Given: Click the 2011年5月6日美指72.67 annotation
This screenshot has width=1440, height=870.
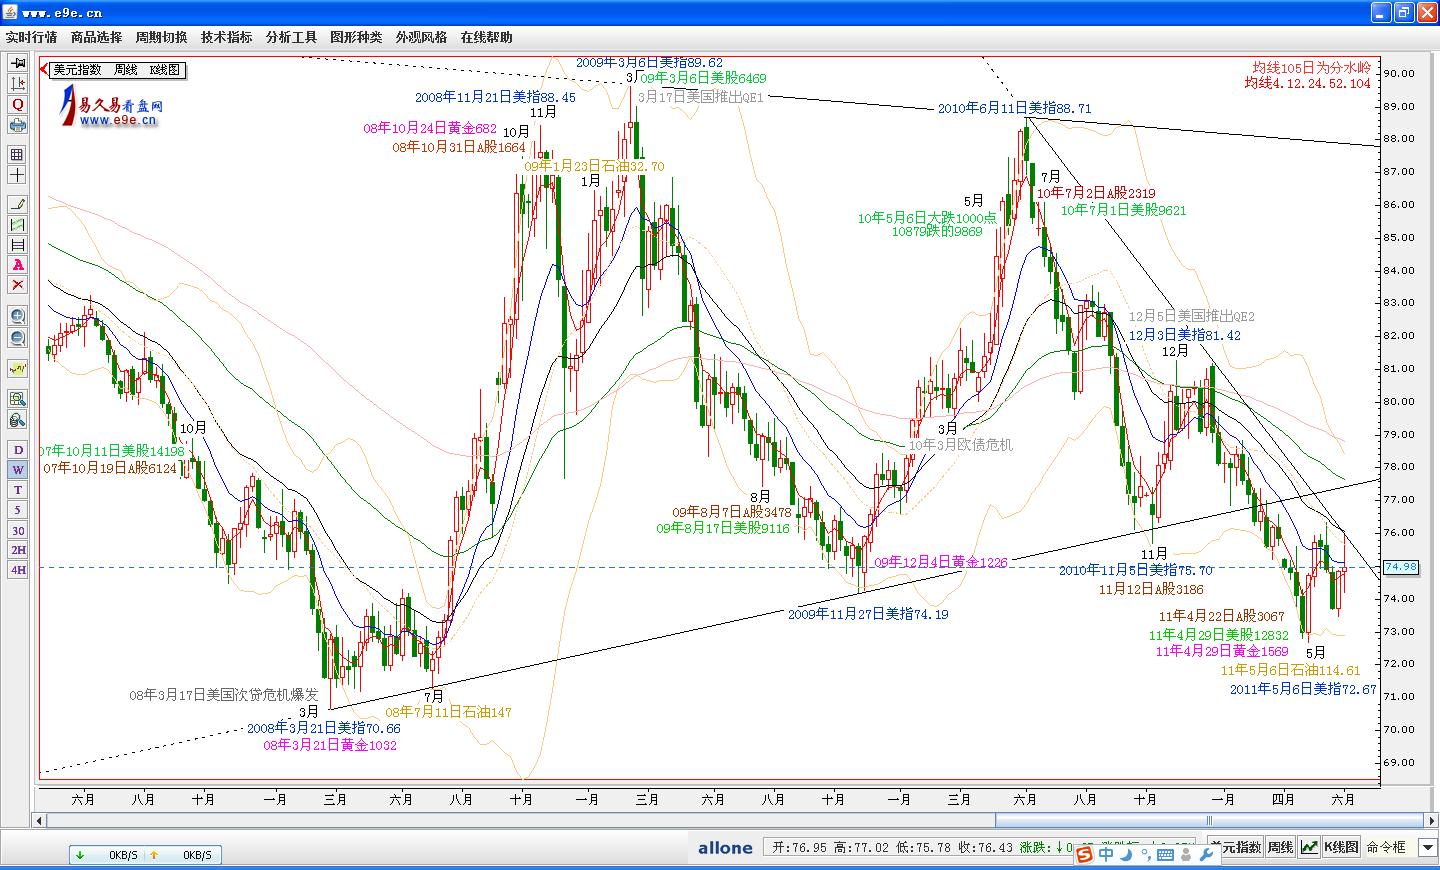Looking at the screenshot, I should (1303, 689).
